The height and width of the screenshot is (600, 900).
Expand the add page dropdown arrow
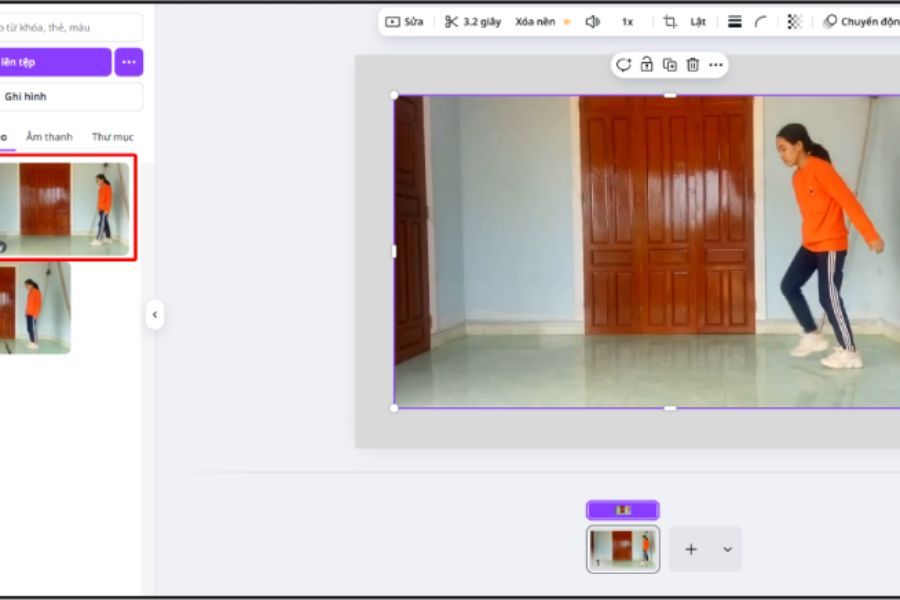[x=727, y=549]
